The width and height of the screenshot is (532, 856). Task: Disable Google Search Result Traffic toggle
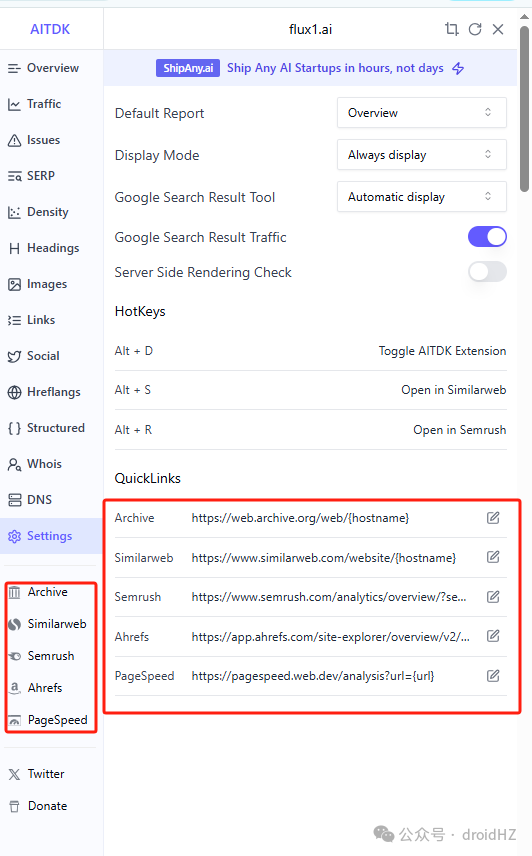click(x=487, y=237)
